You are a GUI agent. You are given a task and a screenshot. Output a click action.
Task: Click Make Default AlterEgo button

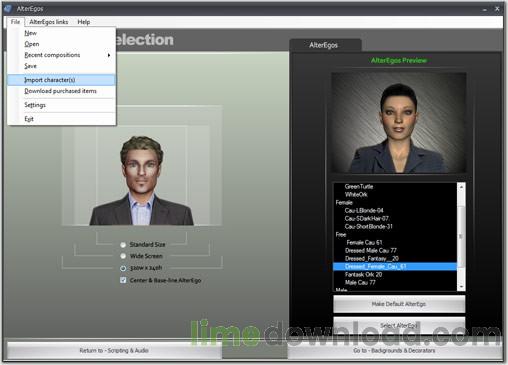[399, 304]
